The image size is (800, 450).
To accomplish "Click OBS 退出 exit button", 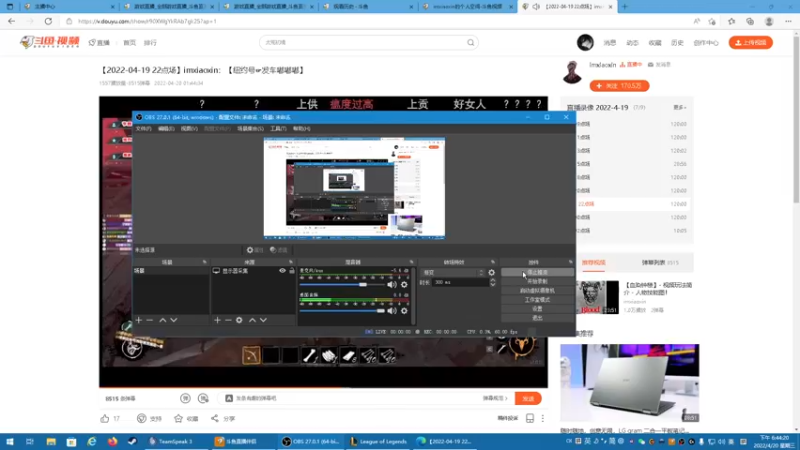I will pyautogui.click(x=537, y=318).
